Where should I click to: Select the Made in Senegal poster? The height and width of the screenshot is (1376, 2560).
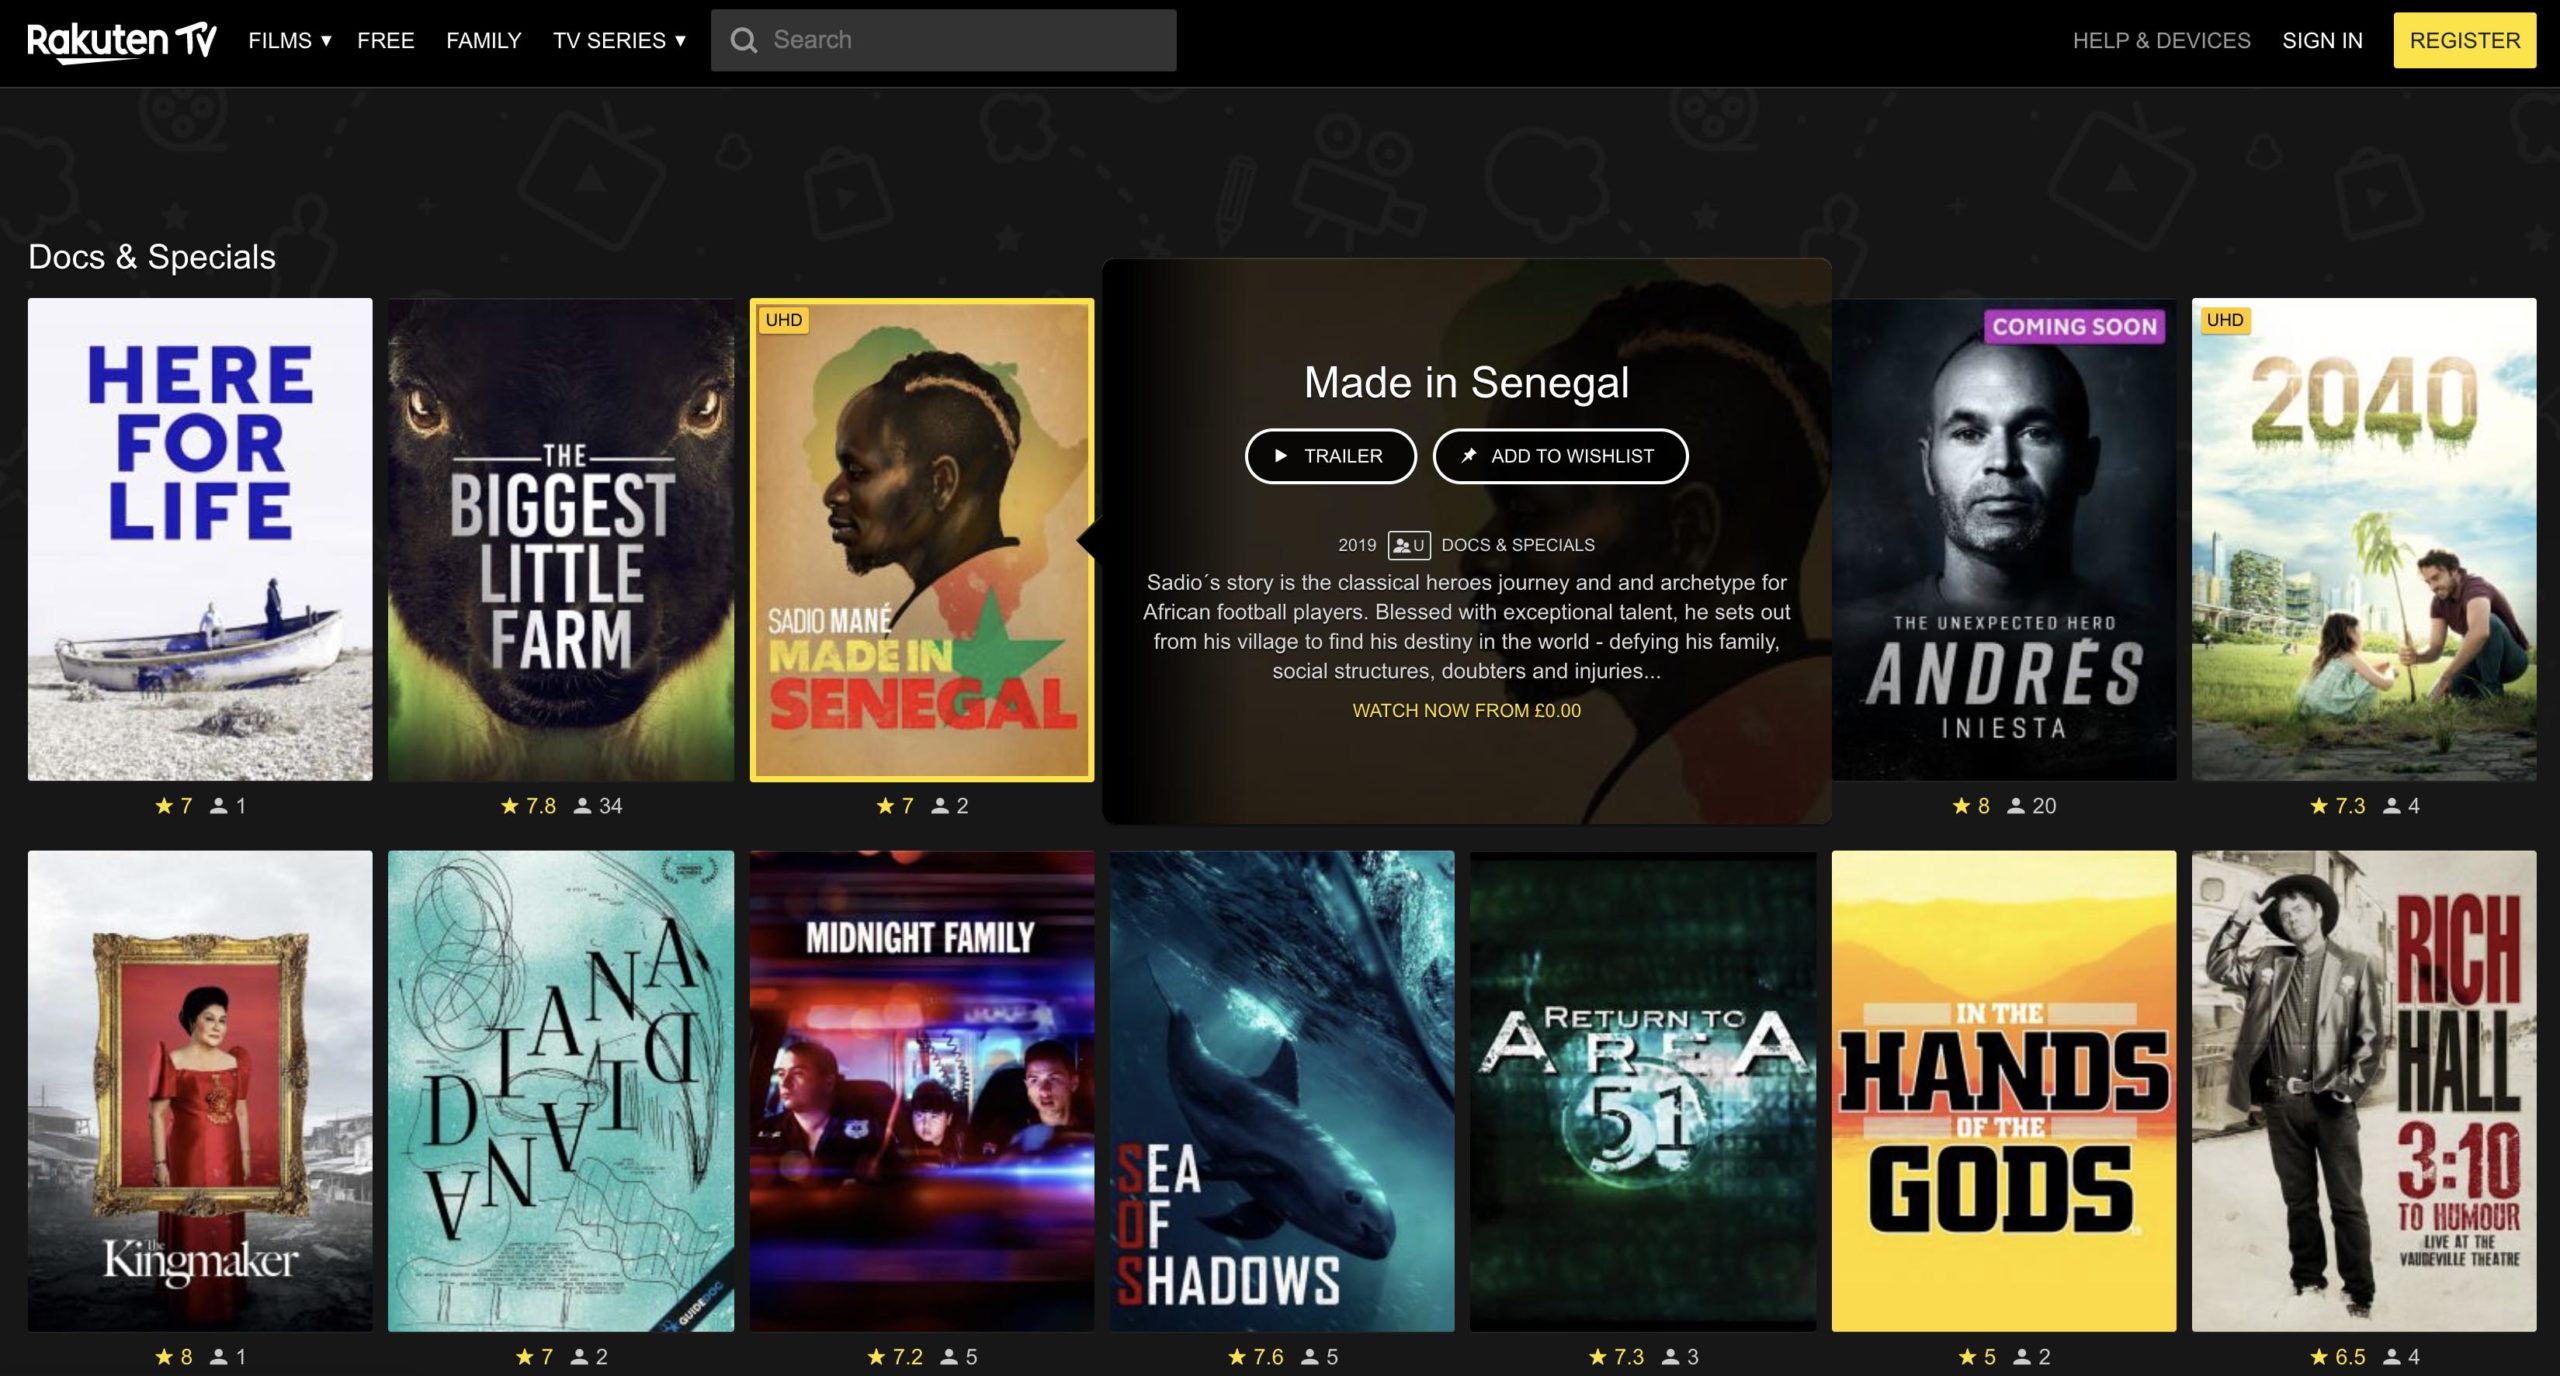pyautogui.click(x=922, y=539)
